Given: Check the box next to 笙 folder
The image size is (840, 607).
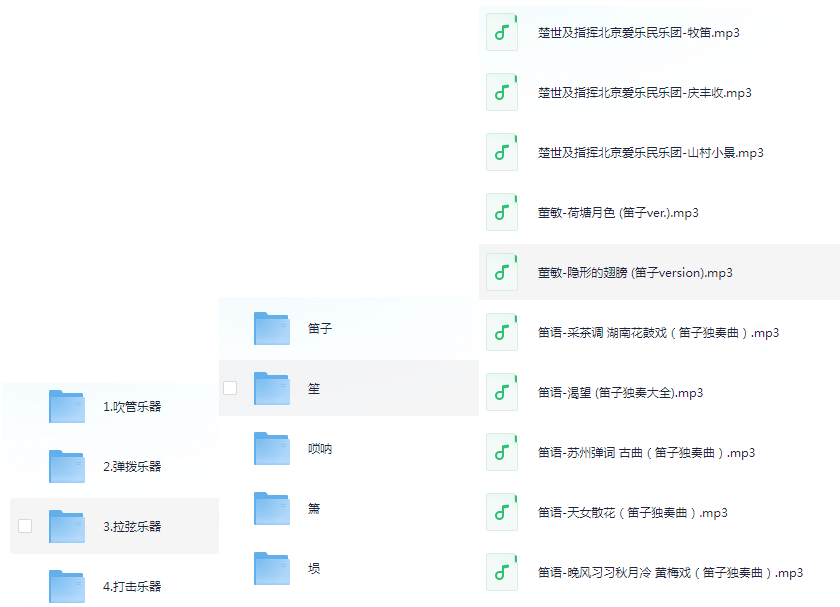Looking at the screenshot, I should coord(230,388).
